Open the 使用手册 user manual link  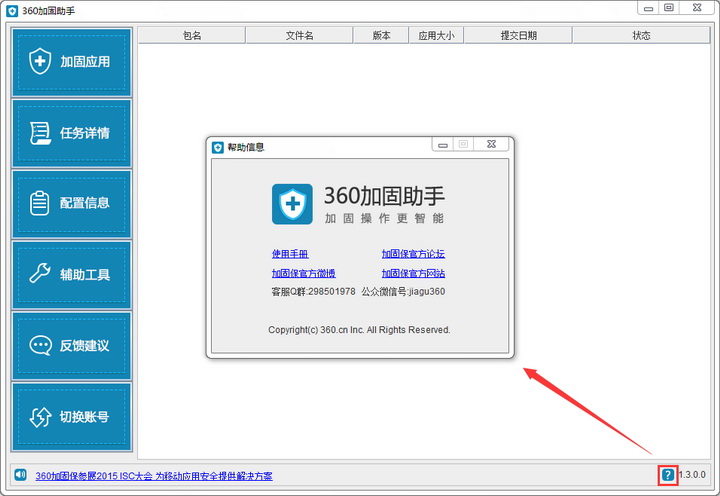(290, 254)
